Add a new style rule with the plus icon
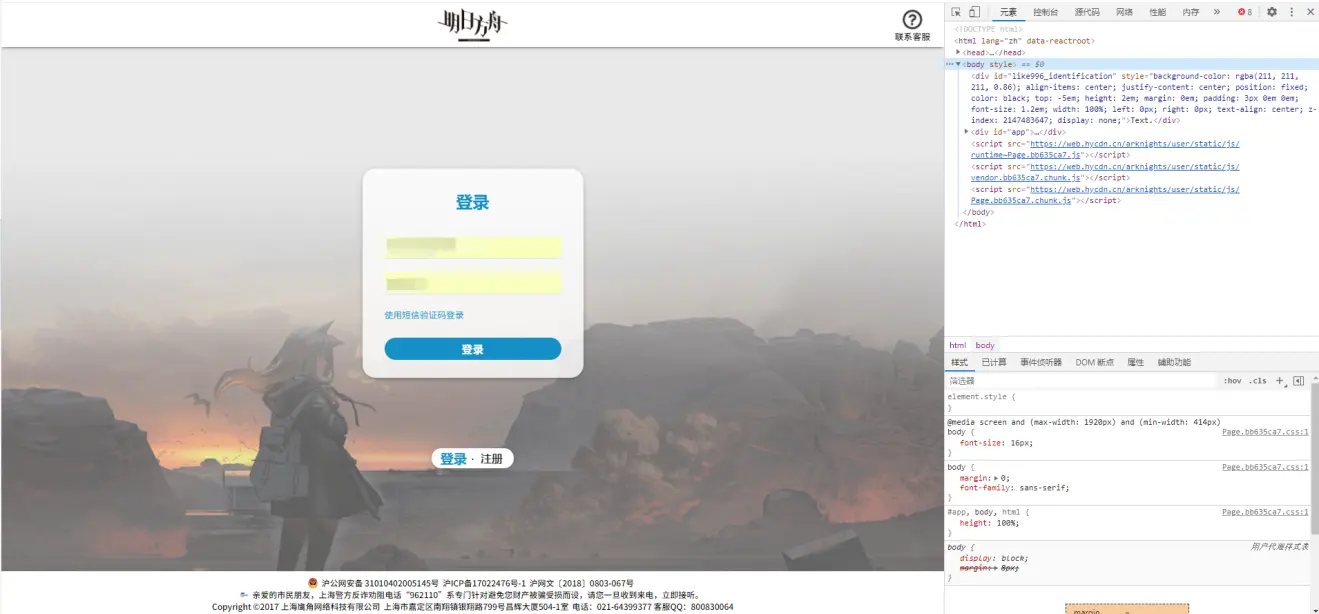 click(1280, 381)
